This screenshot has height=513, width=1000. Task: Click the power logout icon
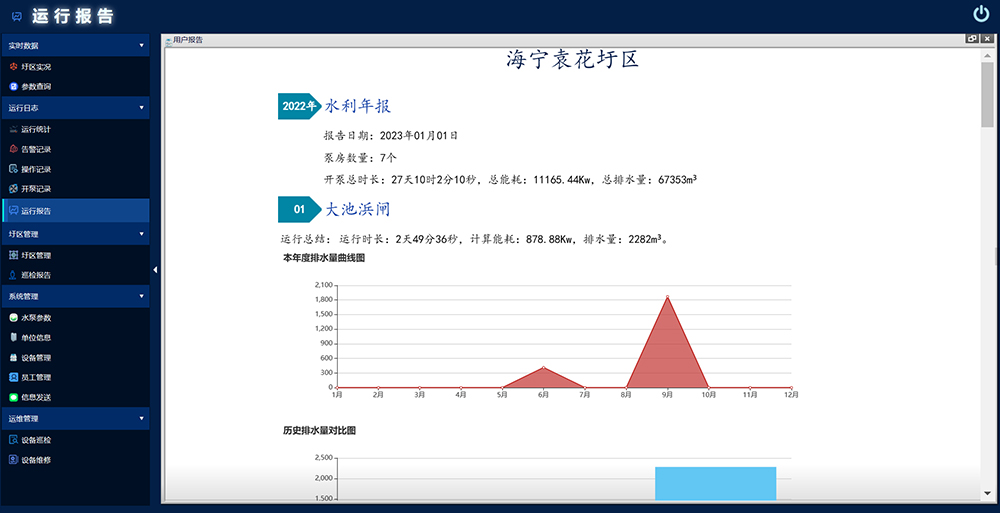click(981, 14)
